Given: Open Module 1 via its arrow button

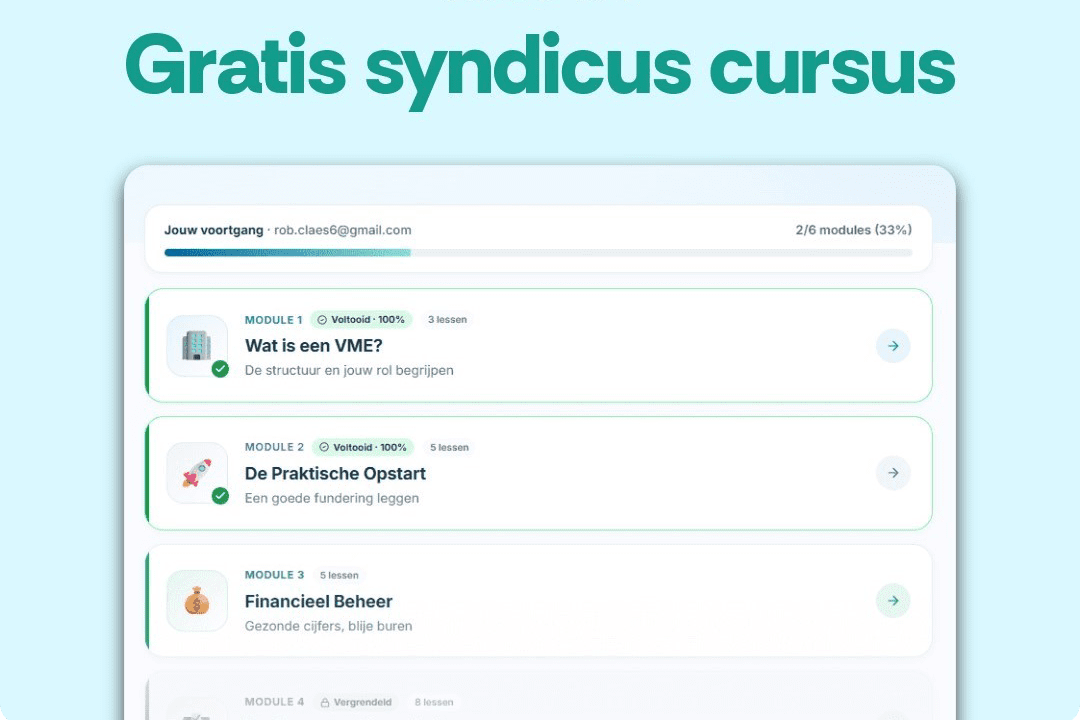Looking at the screenshot, I should (893, 346).
